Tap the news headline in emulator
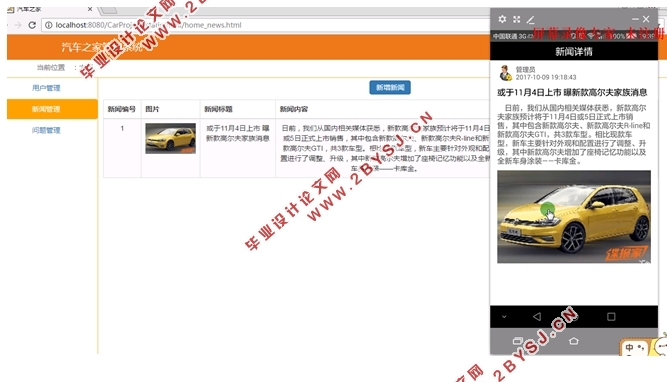Image resolution: width=667 pixels, height=382 pixels. coord(572,92)
